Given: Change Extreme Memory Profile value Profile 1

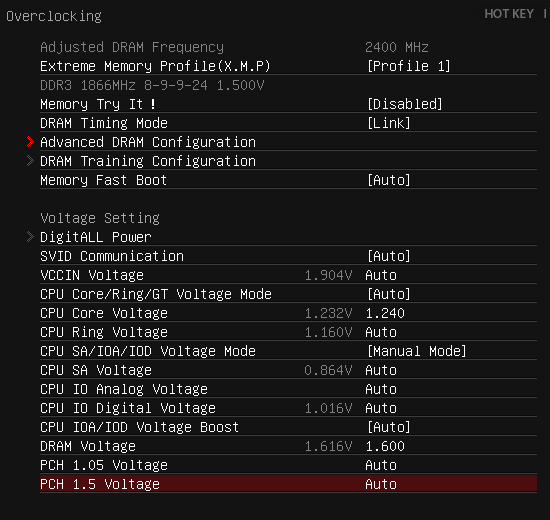Looking at the screenshot, I should click(x=409, y=66).
